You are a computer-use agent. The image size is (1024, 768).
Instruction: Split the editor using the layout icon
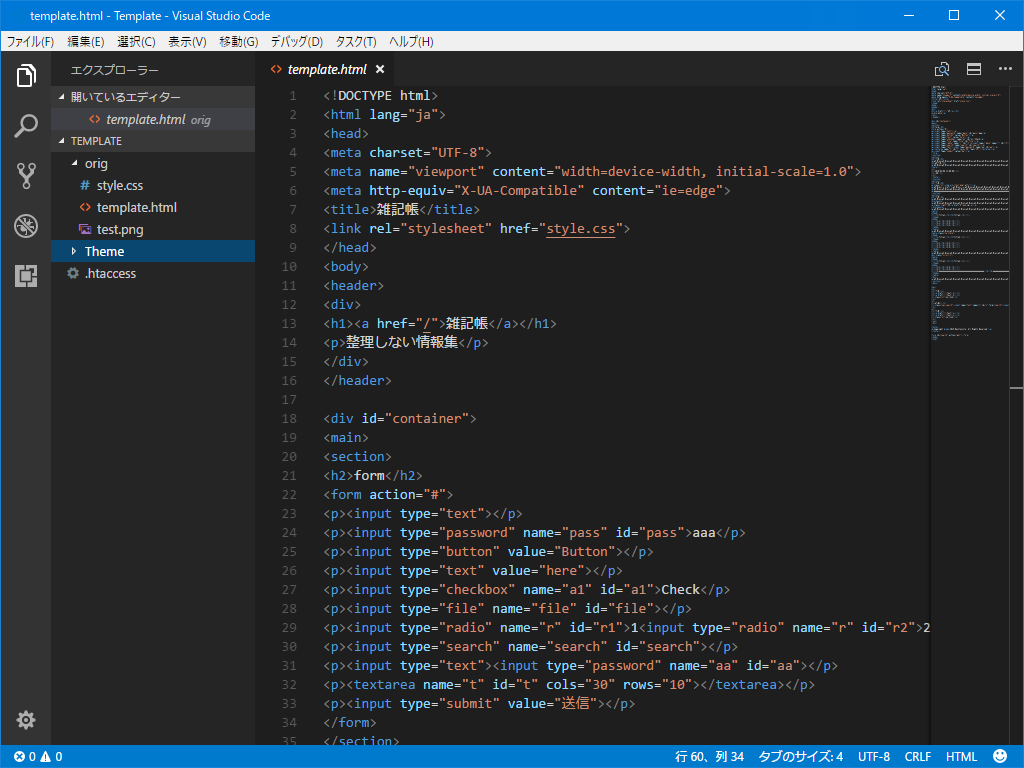pyautogui.click(x=973, y=69)
